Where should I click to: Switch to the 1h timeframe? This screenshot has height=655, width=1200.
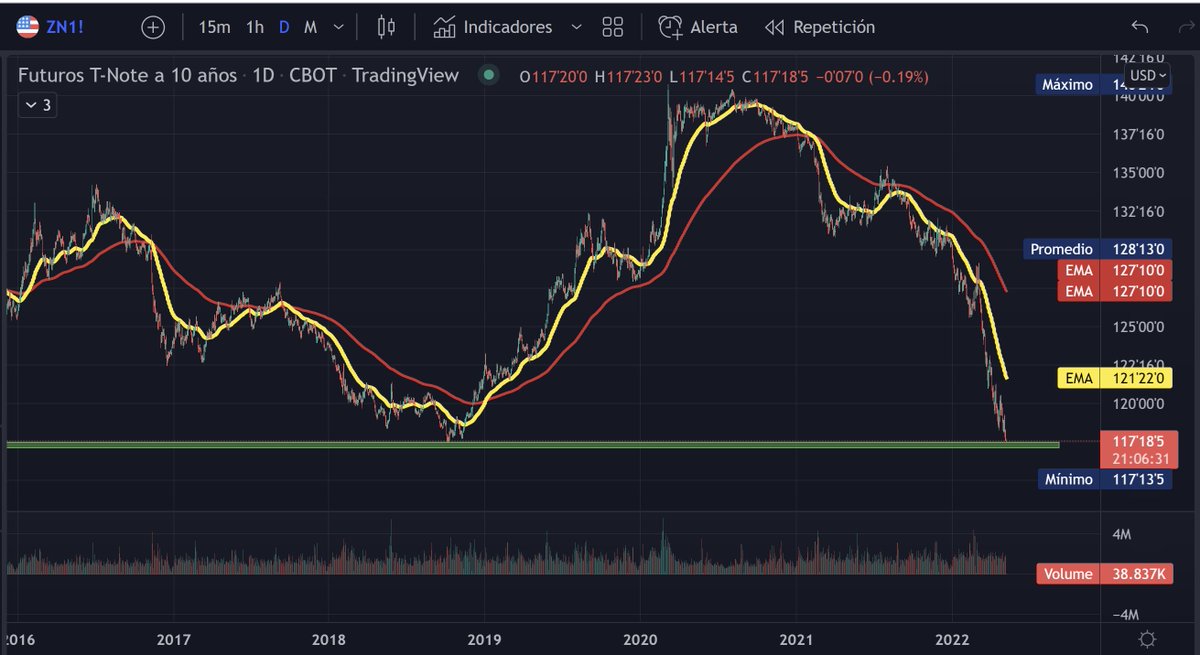click(255, 27)
